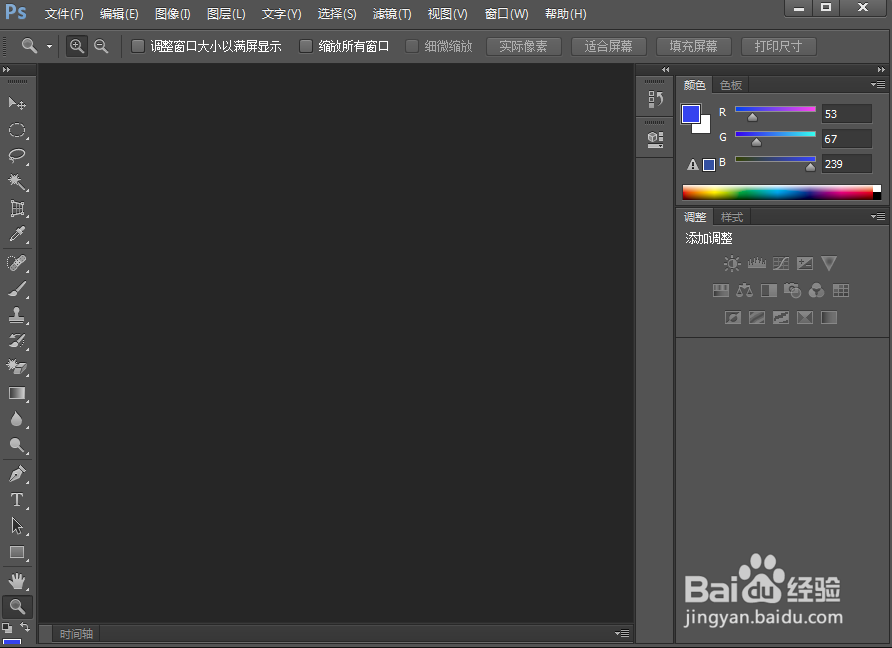Open the Color panel flyout menu
The width and height of the screenshot is (892, 648).
pyautogui.click(x=878, y=84)
